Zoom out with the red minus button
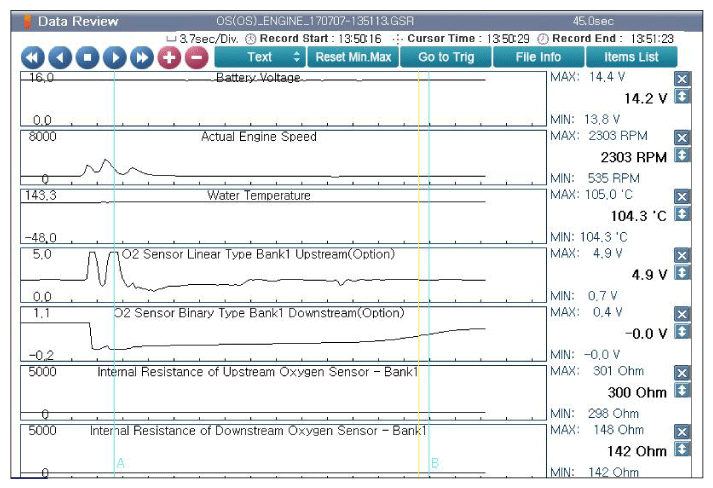The width and height of the screenshot is (713, 488). 196,58
